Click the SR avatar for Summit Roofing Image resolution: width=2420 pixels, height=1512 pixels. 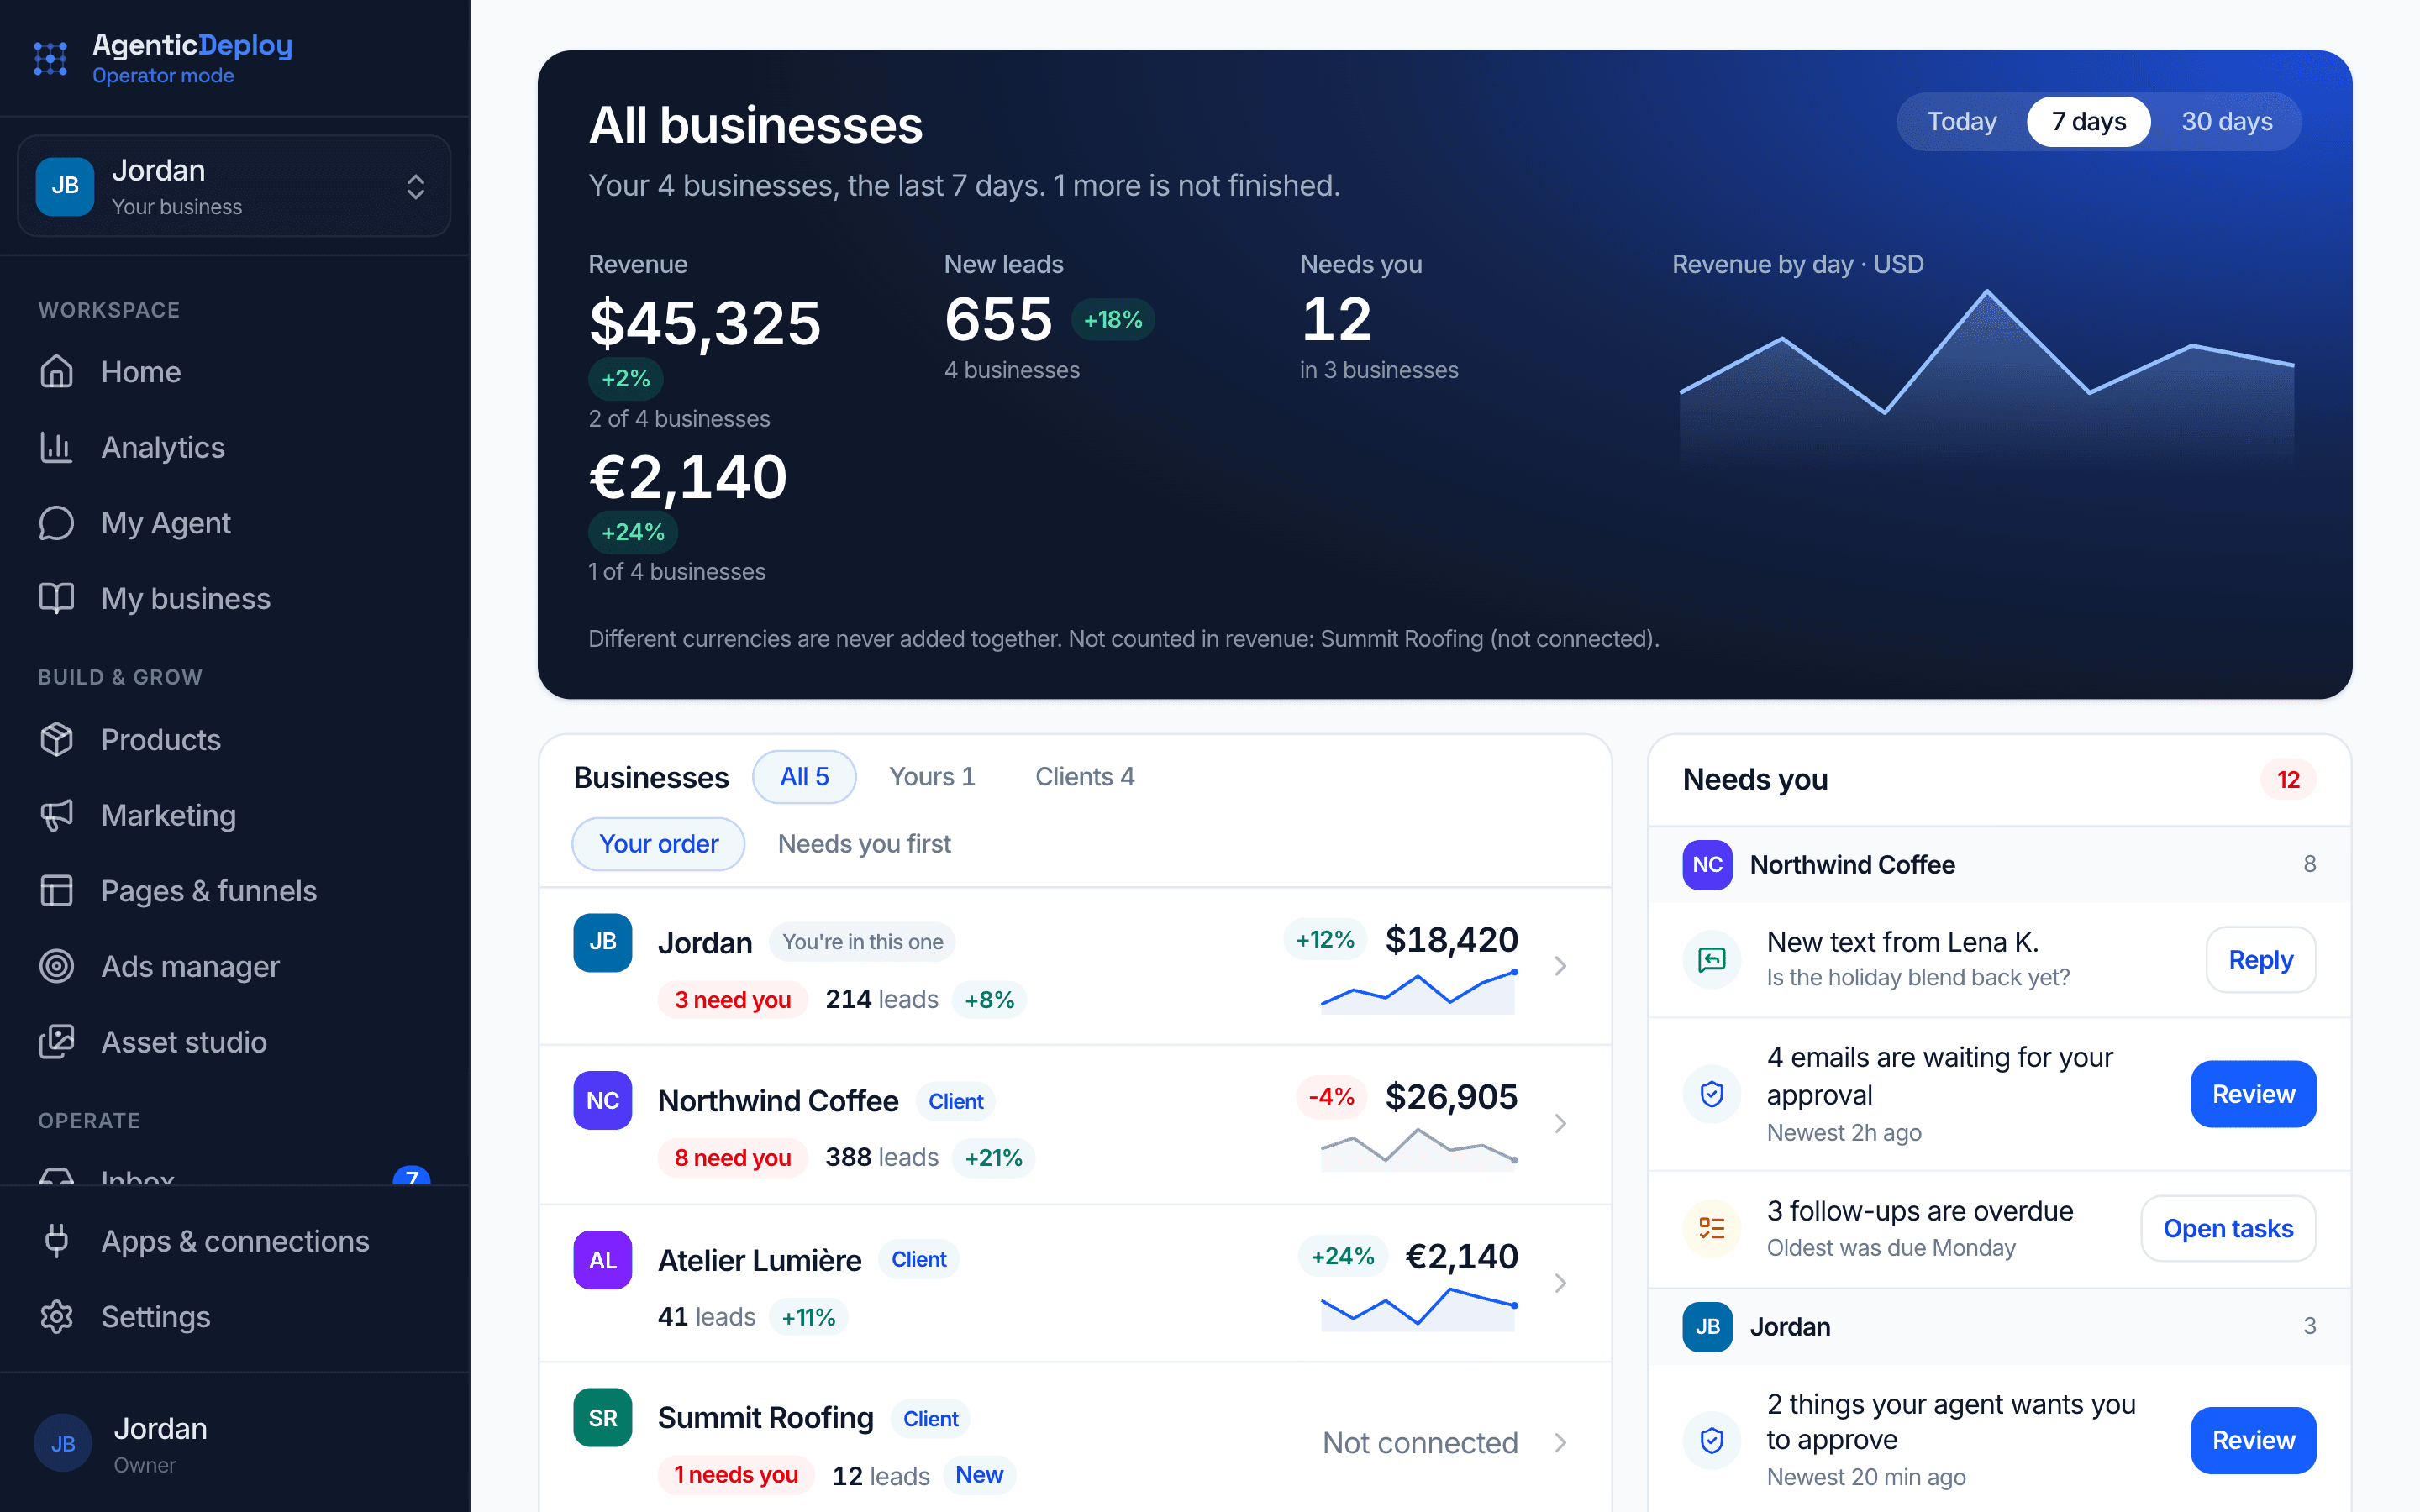(603, 1417)
